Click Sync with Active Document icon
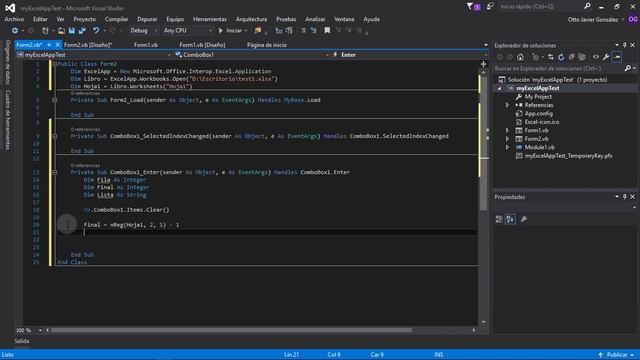Screen dimensions: 640x360 551,57
